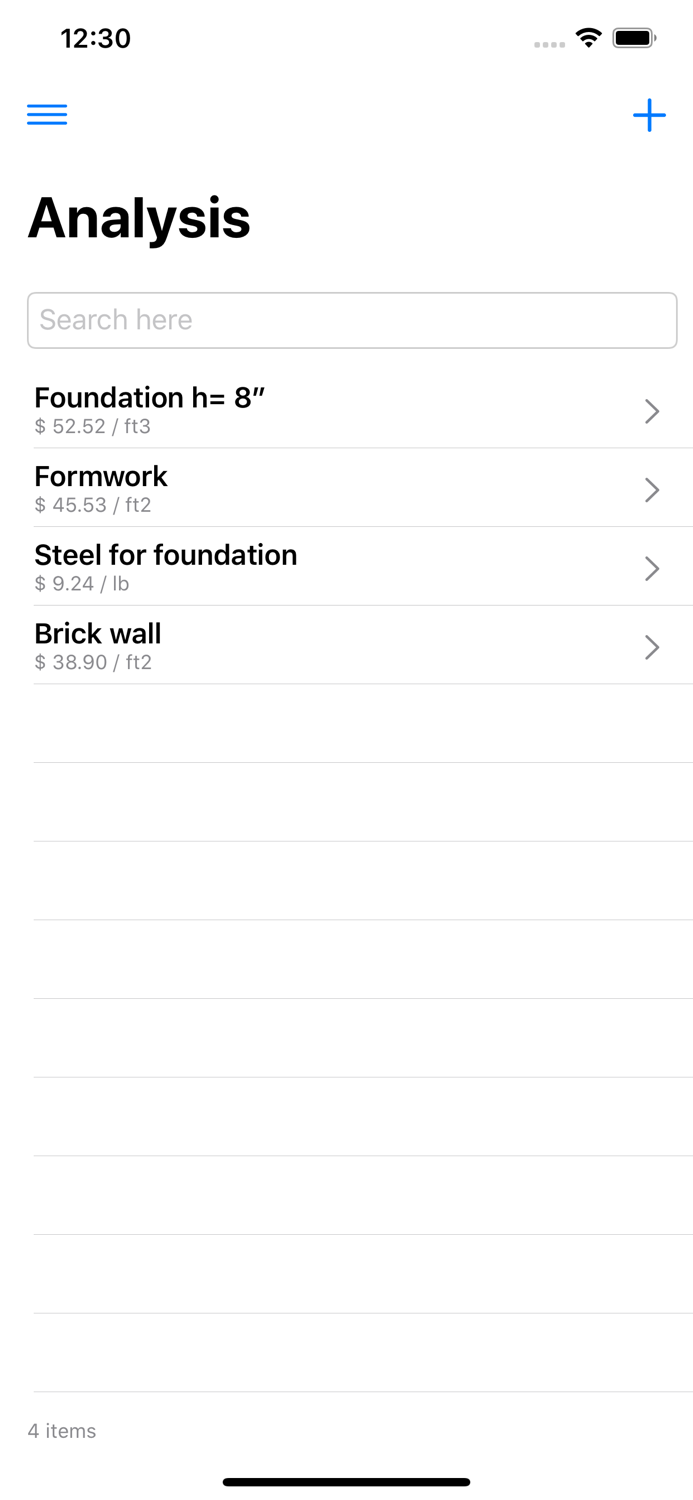Click the battery status icon
Viewport: 693px width, 1500px height.
(634, 38)
